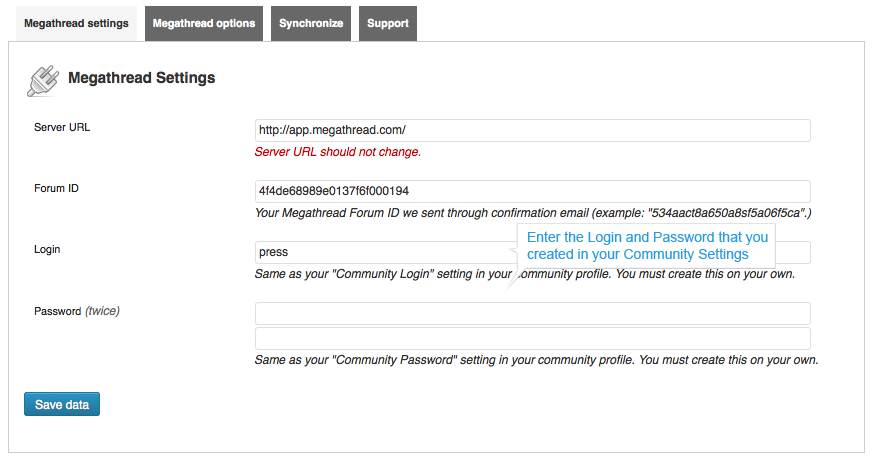The width and height of the screenshot is (873, 459).
Task: Open the Support tab
Action: [387, 23]
